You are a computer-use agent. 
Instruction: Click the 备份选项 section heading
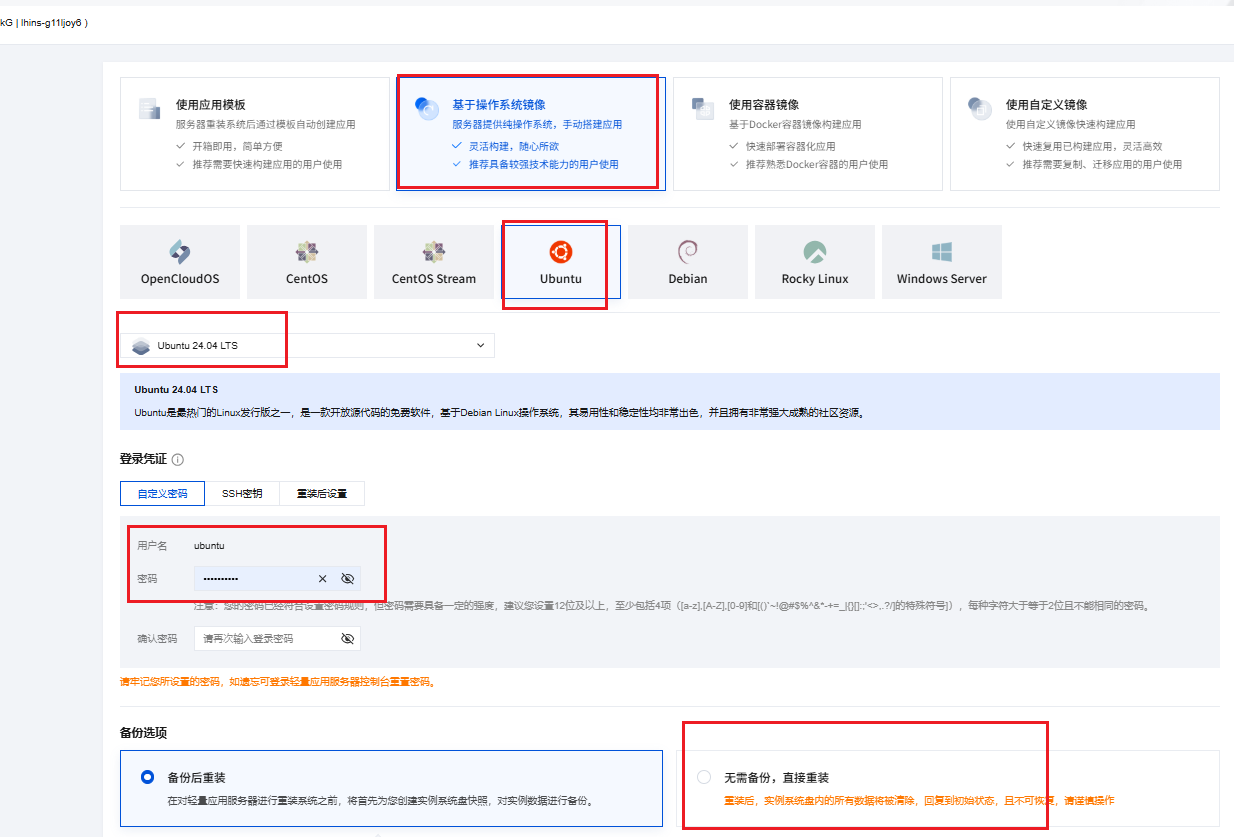(144, 733)
